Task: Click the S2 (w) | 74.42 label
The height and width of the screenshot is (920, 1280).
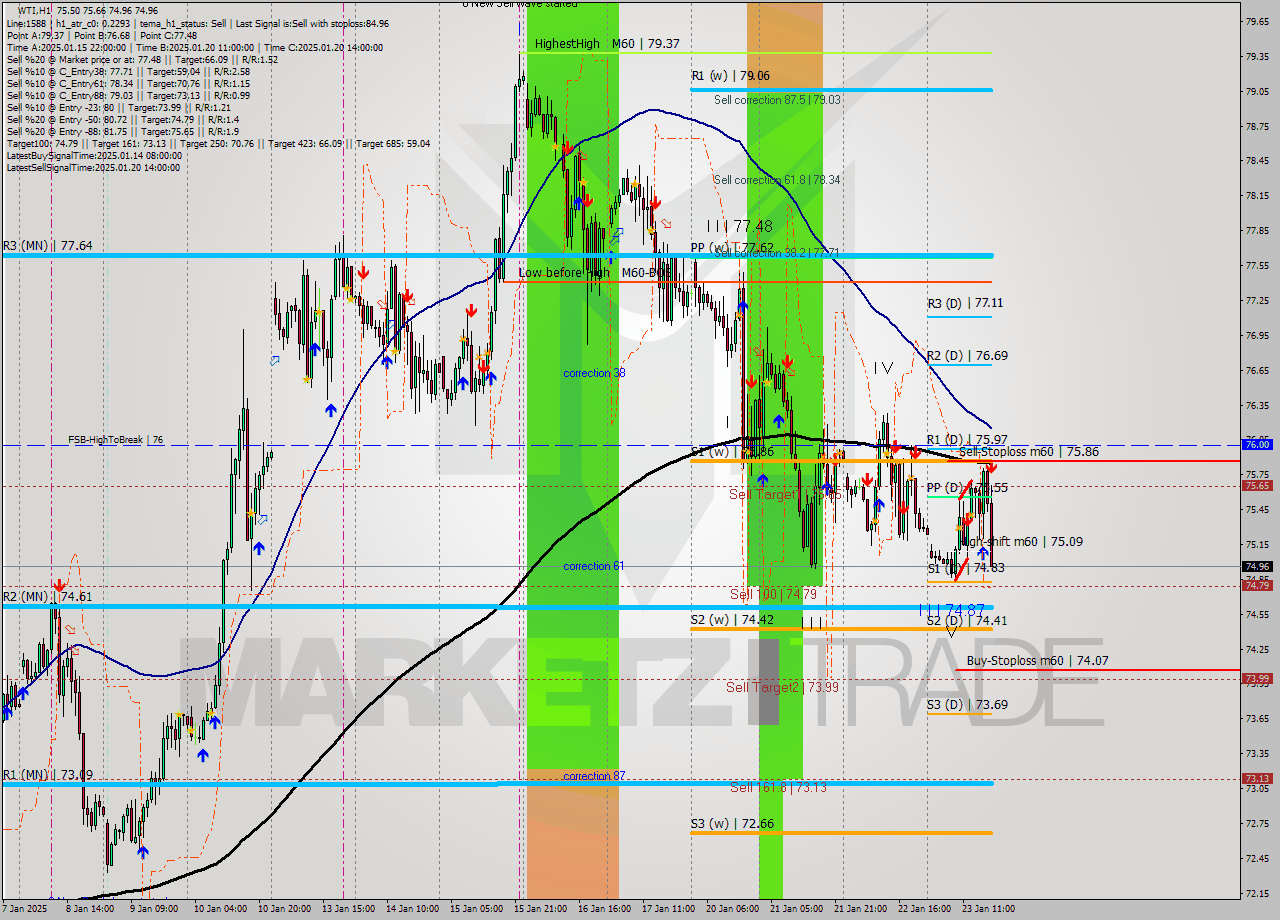Action: click(731, 620)
